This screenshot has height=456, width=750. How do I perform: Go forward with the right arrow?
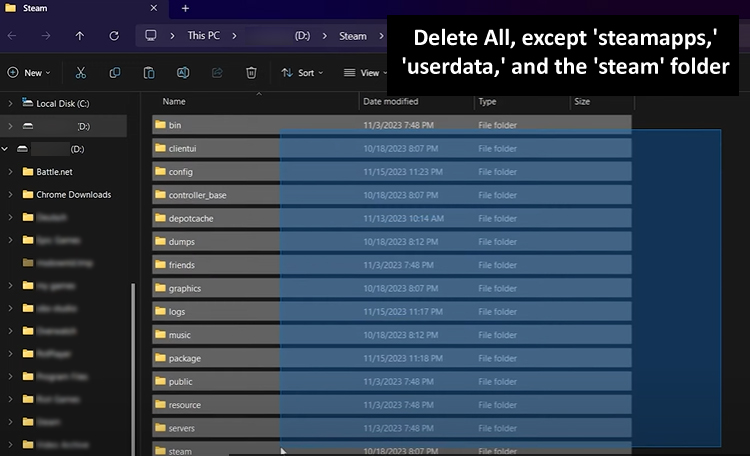pos(45,36)
